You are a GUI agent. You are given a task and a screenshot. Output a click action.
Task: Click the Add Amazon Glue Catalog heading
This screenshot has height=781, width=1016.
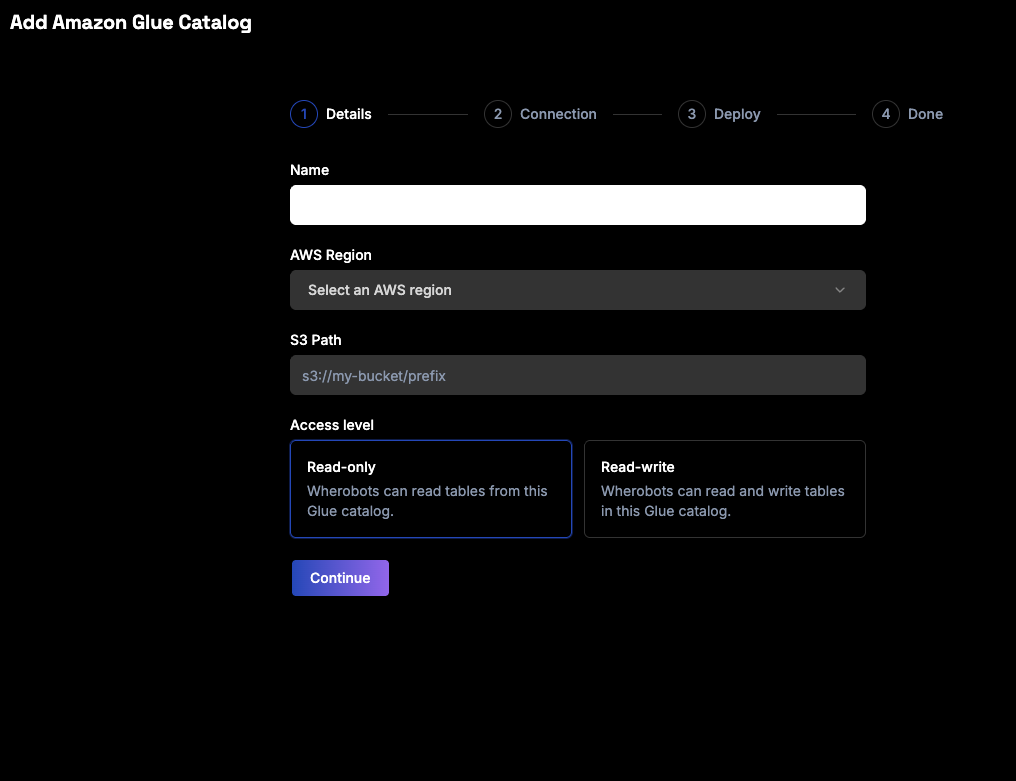(x=130, y=23)
